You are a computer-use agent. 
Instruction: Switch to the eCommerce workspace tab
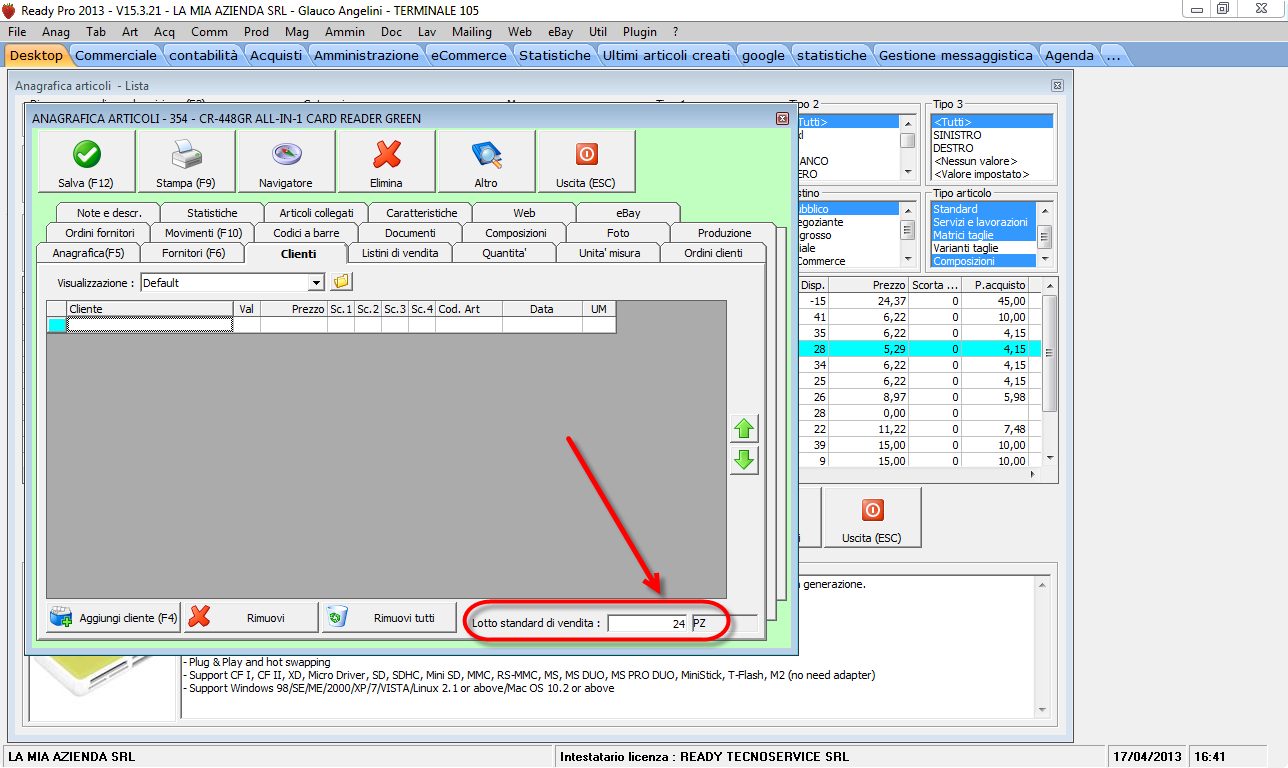[469, 55]
